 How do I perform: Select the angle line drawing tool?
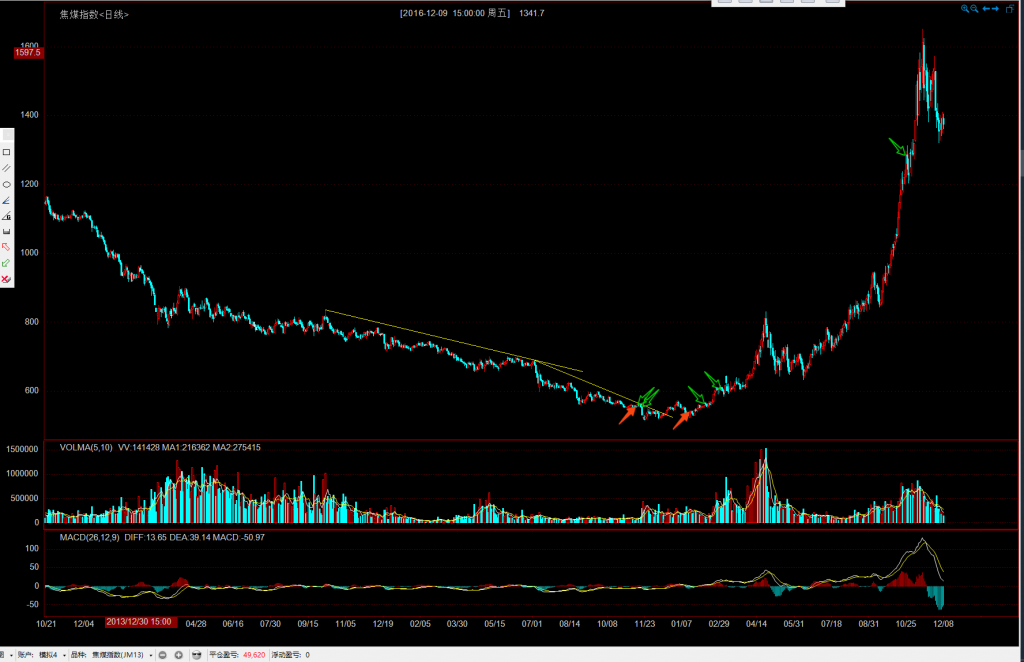click(7, 200)
